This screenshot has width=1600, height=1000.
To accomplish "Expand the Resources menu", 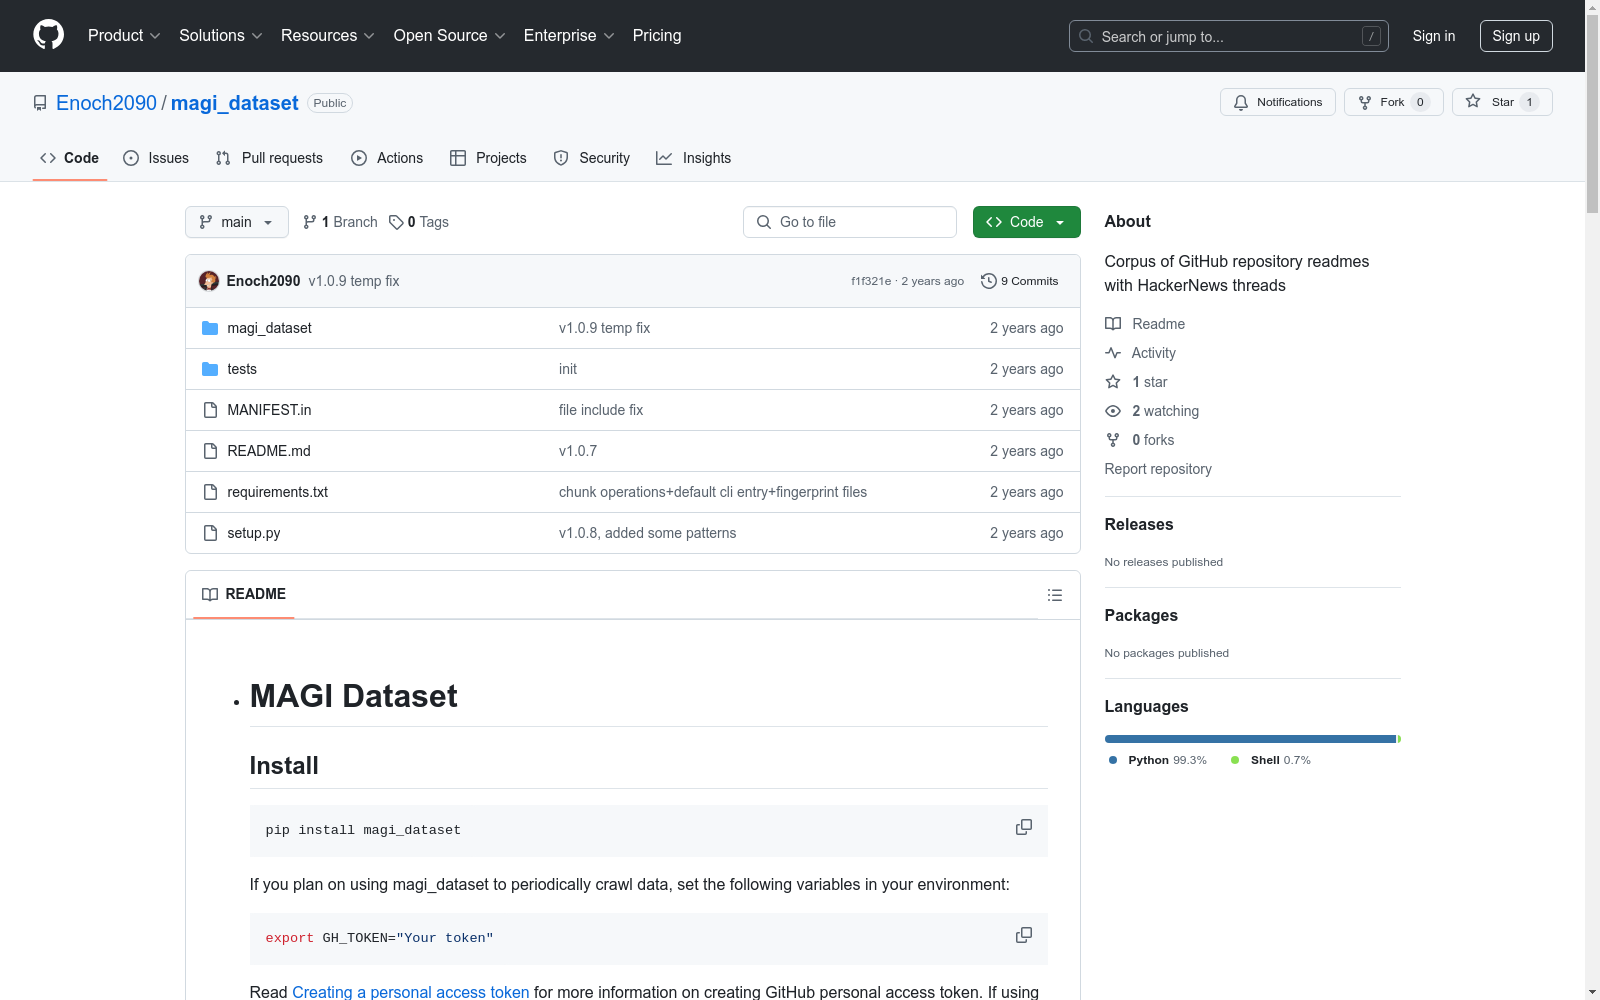I will 328,35.
